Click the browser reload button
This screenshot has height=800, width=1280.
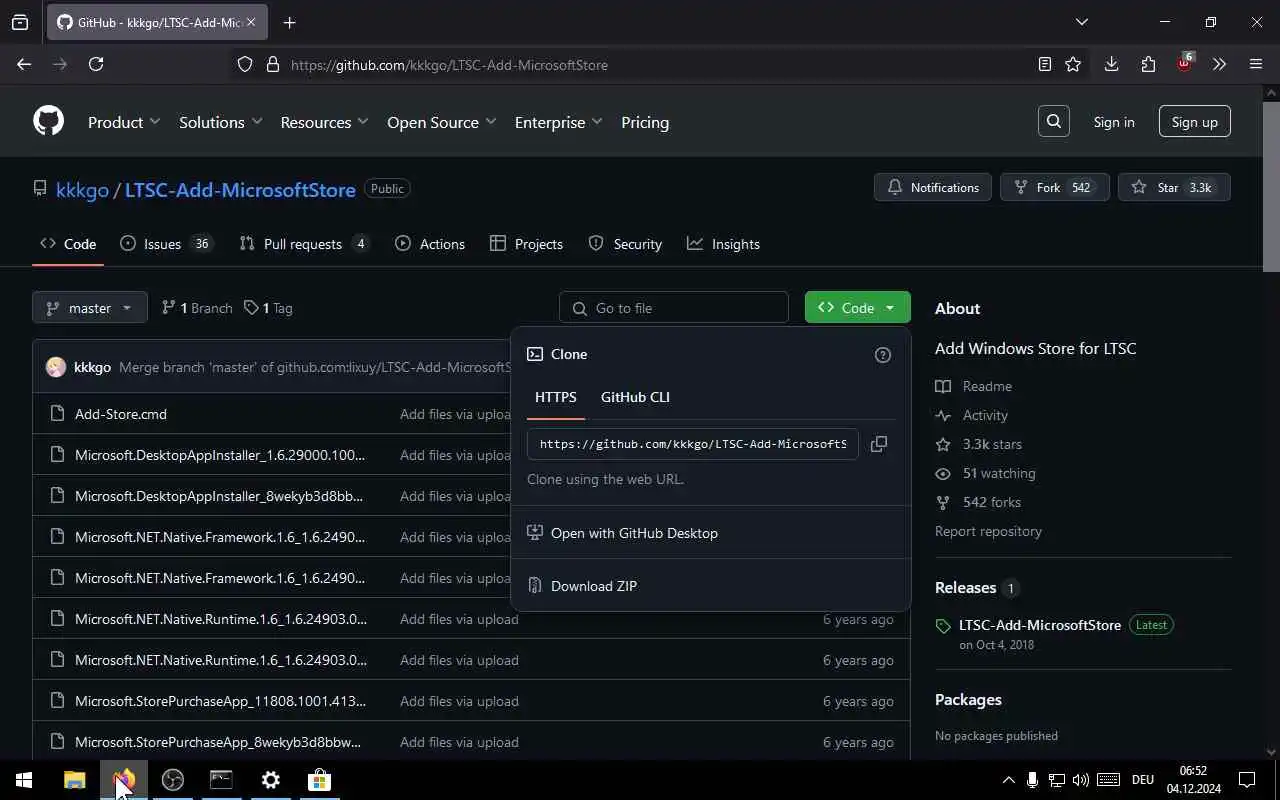pyautogui.click(x=96, y=64)
